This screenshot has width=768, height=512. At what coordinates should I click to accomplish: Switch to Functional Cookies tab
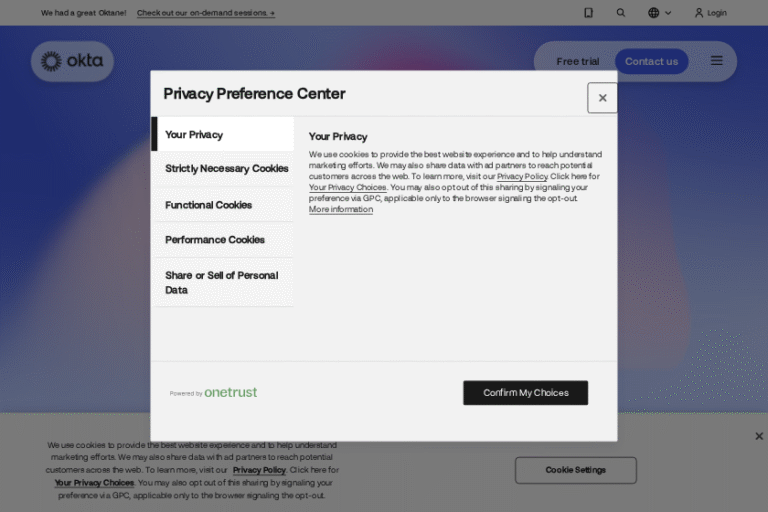[209, 205]
